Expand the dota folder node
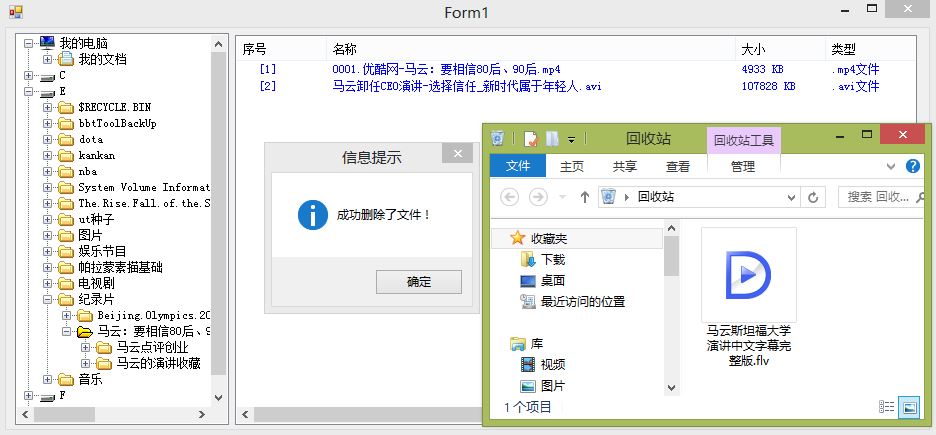936x435 pixels. pyautogui.click(x=47, y=139)
